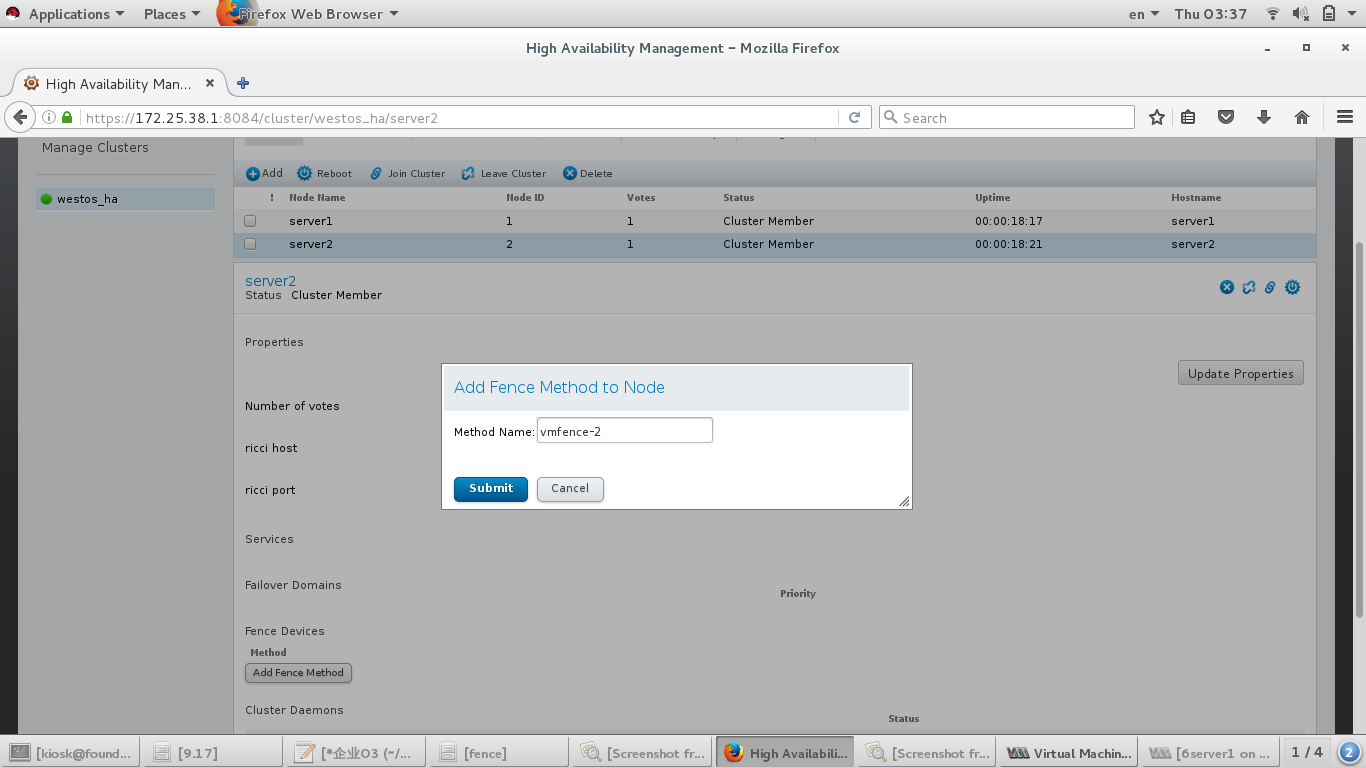Image resolution: width=1366 pixels, height=768 pixels.
Task: Click the workspace switcher showing 1 / 4
Action: click(x=1306, y=752)
